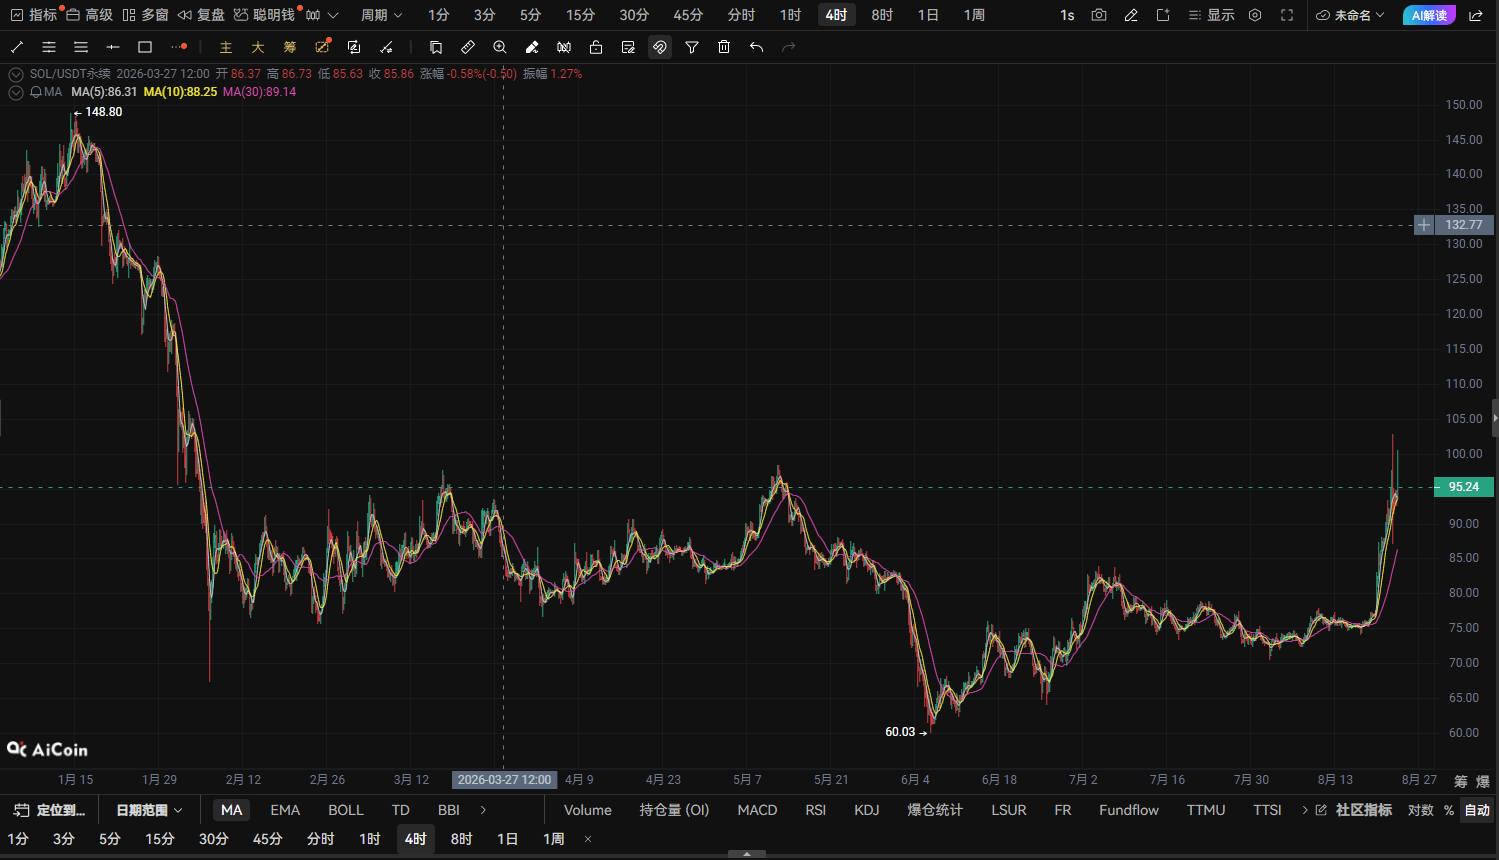Close the bottom timeframe bar
The height and width of the screenshot is (860, 1499).
[588, 839]
